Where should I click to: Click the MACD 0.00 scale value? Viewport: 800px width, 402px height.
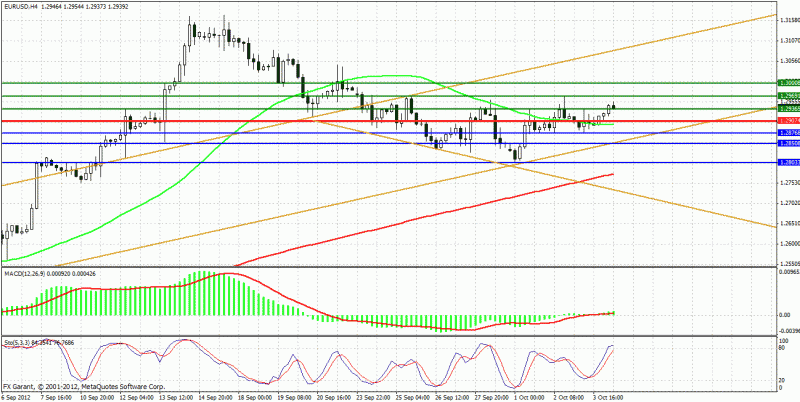click(x=785, y=315)
